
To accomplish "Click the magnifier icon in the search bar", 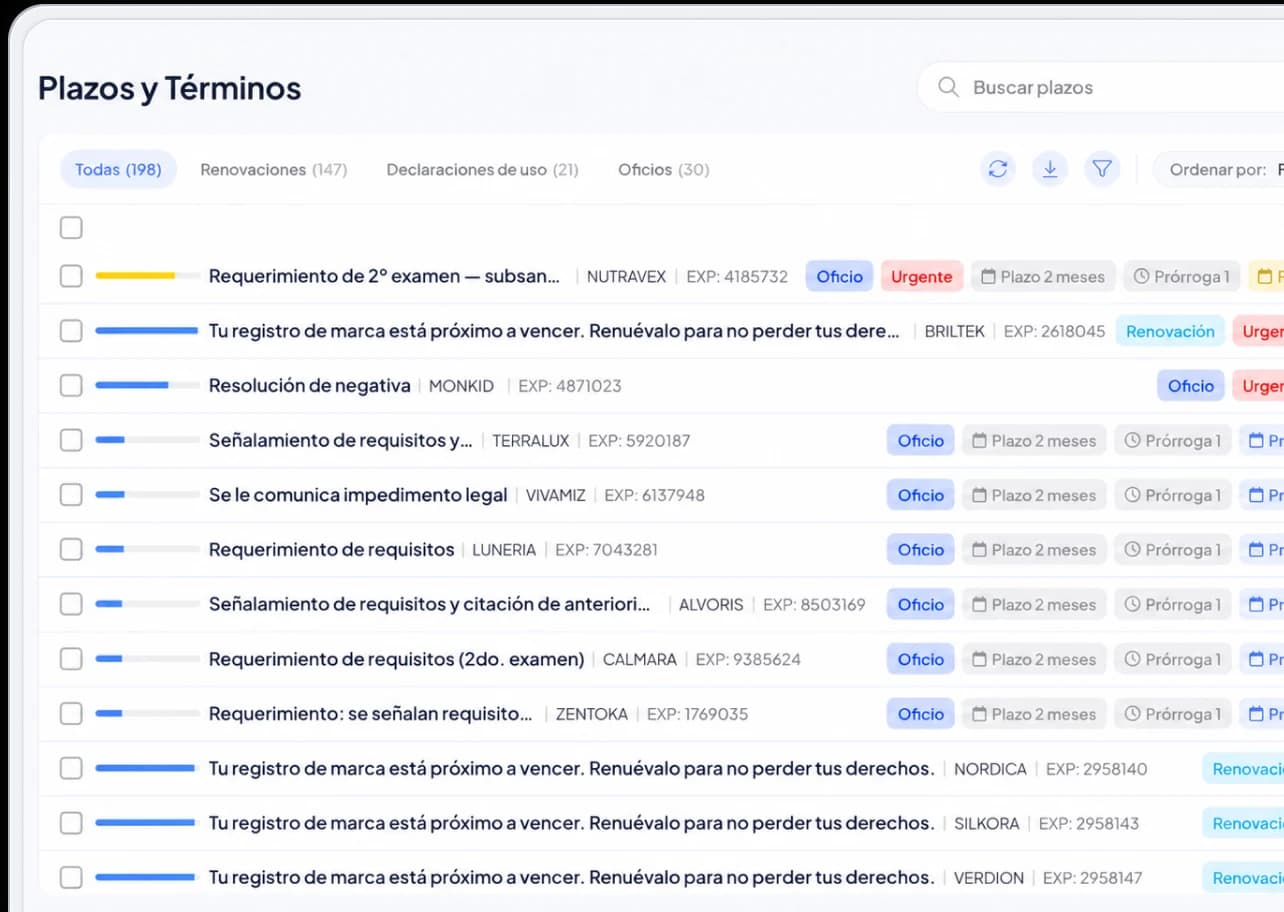I will click(x=948, y=87).
